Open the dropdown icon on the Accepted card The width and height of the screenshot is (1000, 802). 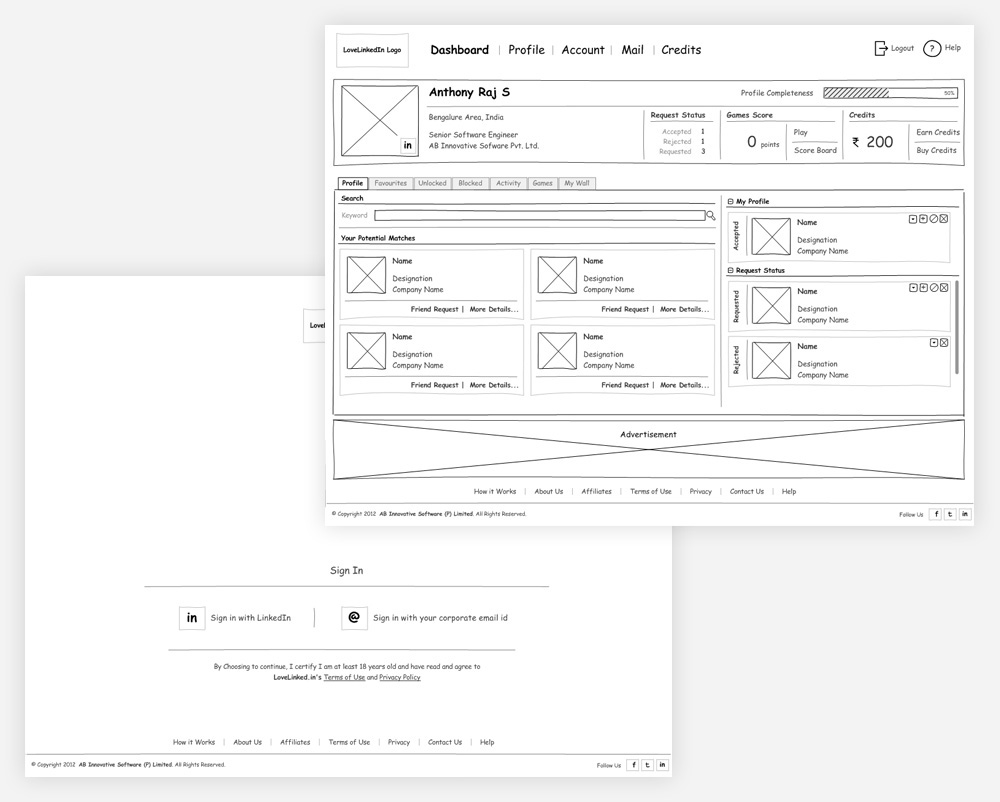point(913,219)
